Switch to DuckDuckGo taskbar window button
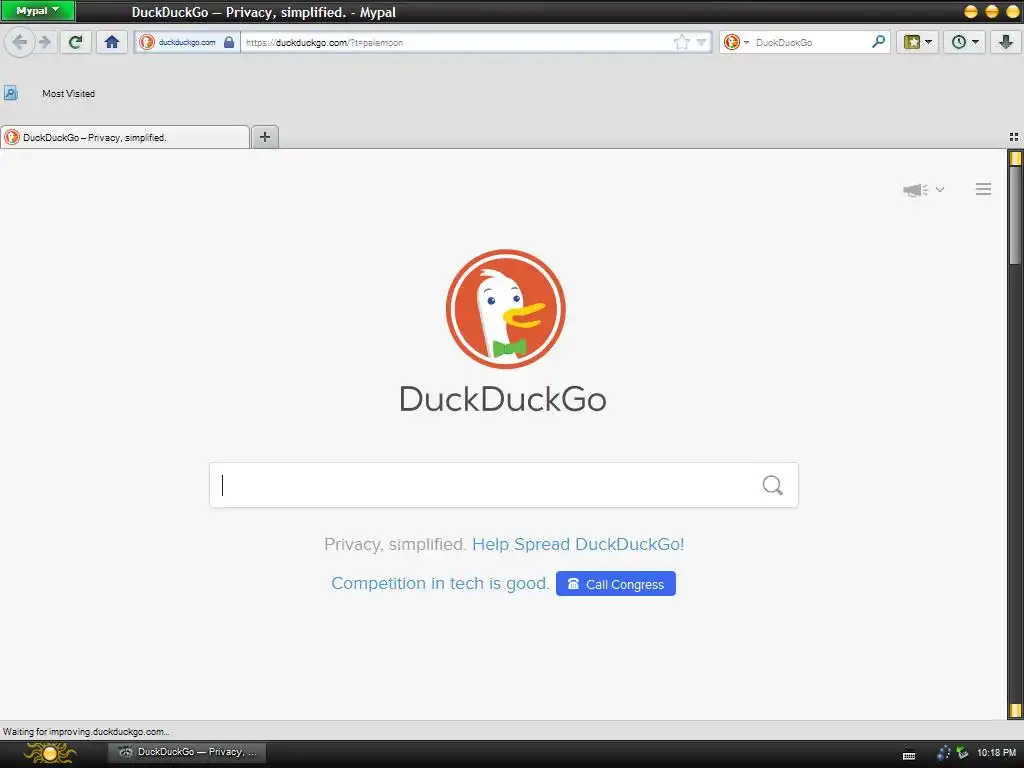This screenshot has height=768, width=1024. pyautogui.click(x=187, y=752)
